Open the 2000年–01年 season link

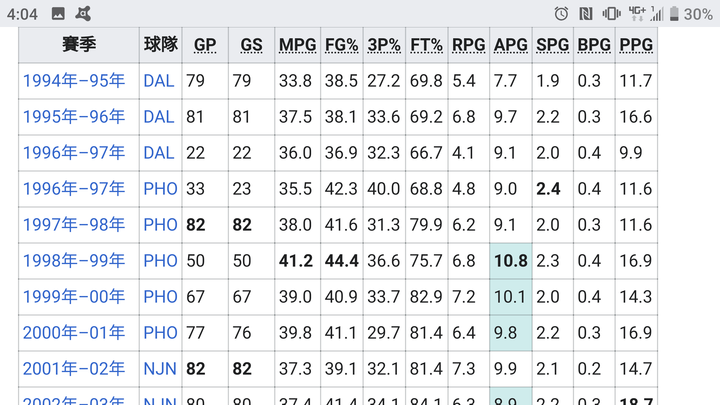click(74, 333)
